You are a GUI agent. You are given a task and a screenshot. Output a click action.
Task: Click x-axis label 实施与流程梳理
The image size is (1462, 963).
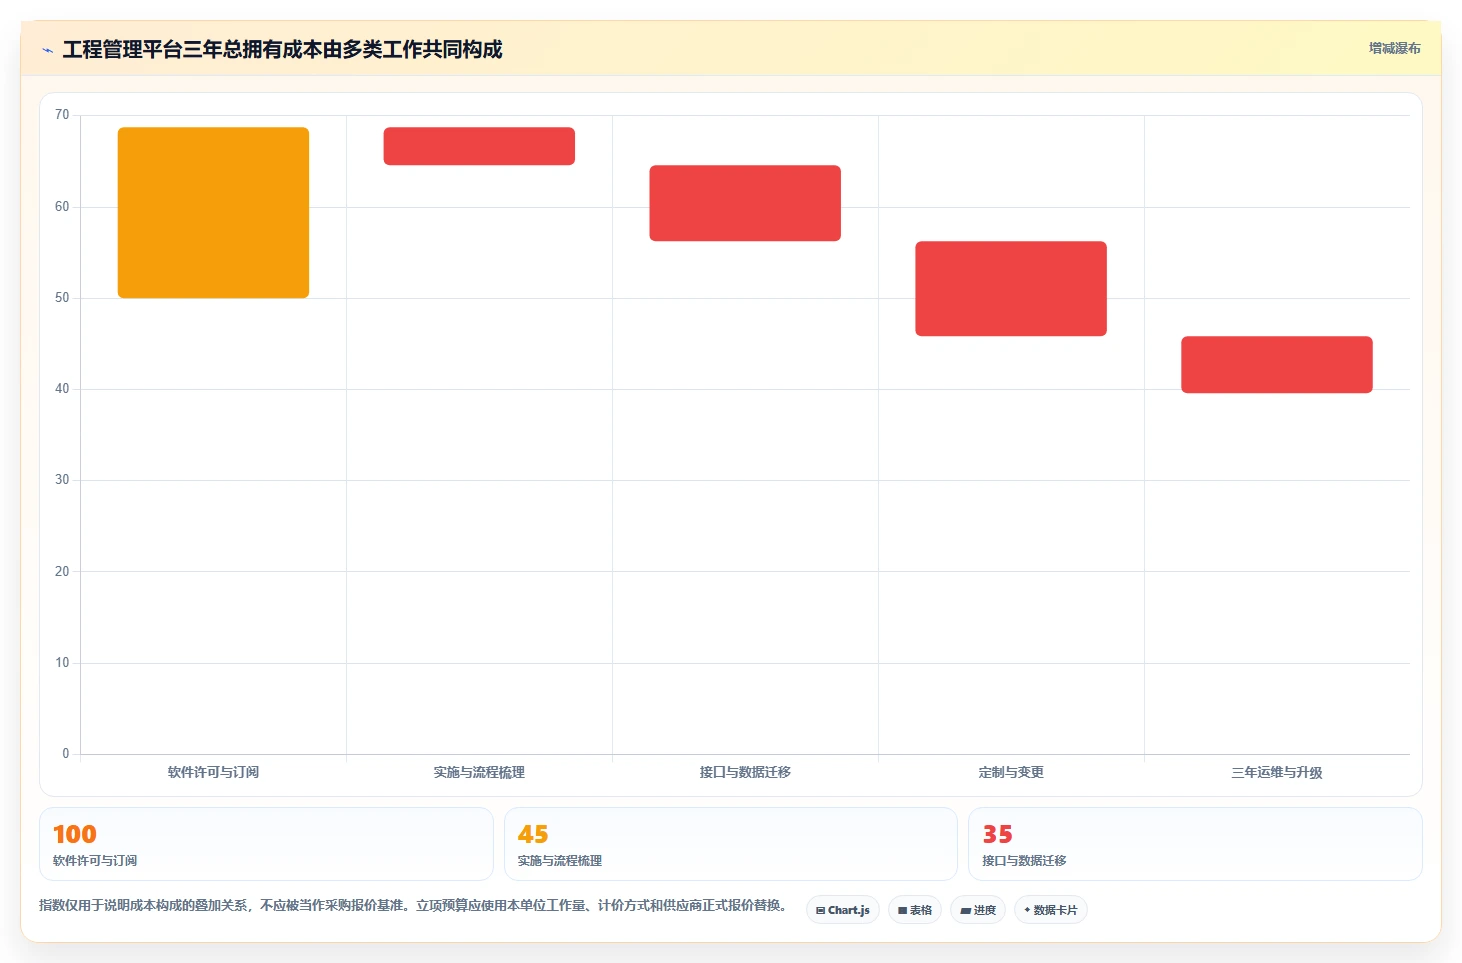tap(479, 772)
